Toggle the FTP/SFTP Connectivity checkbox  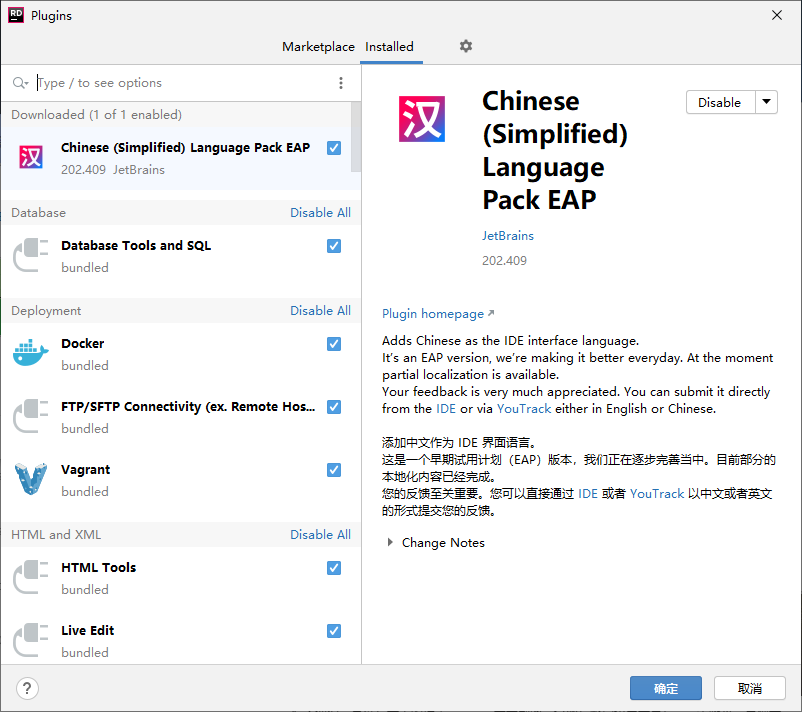(x=334, y=407)
